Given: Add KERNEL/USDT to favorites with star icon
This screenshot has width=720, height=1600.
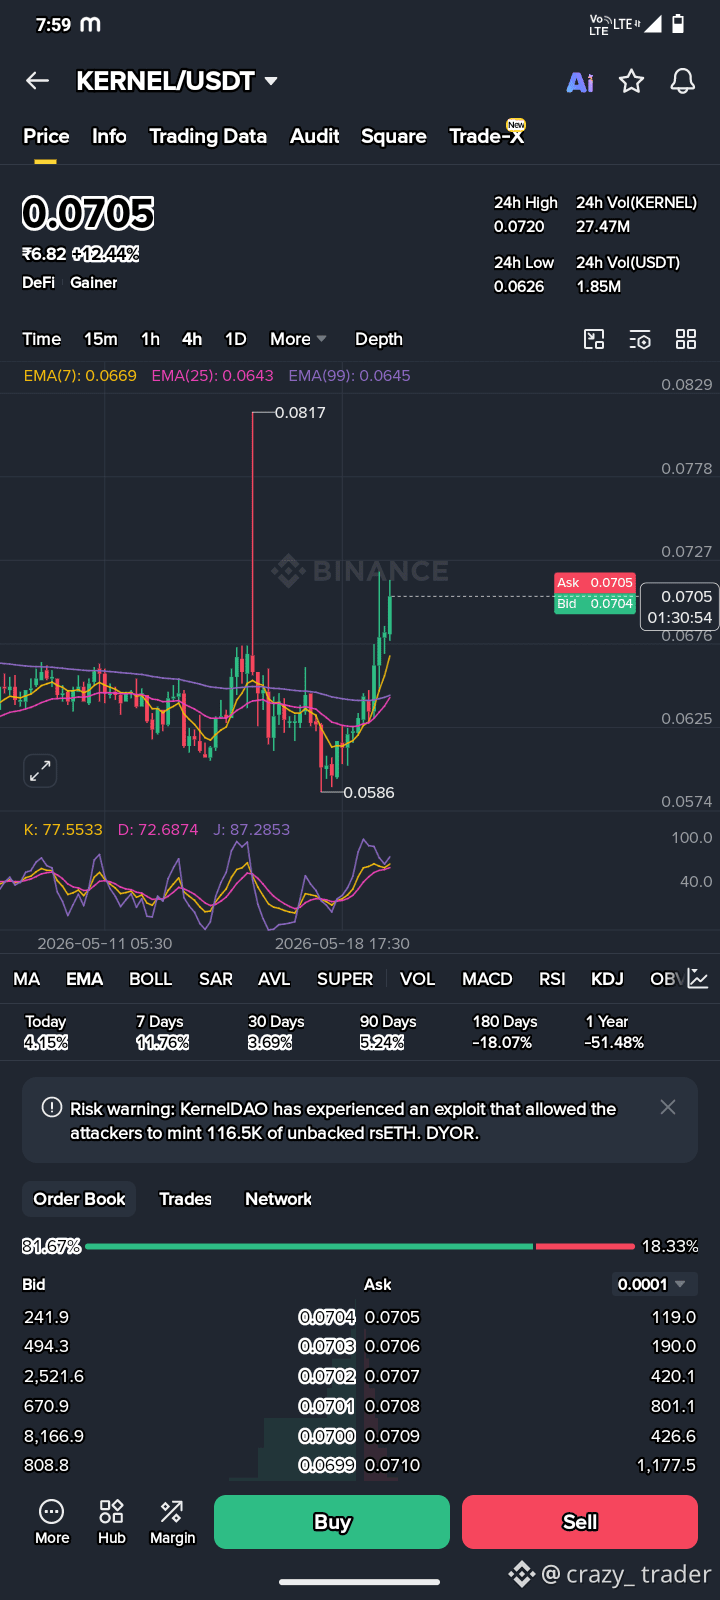Looking at the screenshot, I should (631, 81).
